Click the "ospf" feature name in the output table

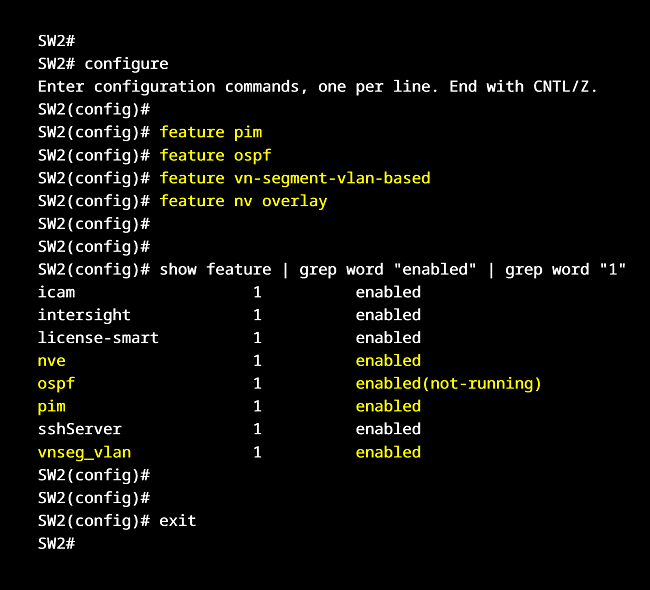[56, 384]
